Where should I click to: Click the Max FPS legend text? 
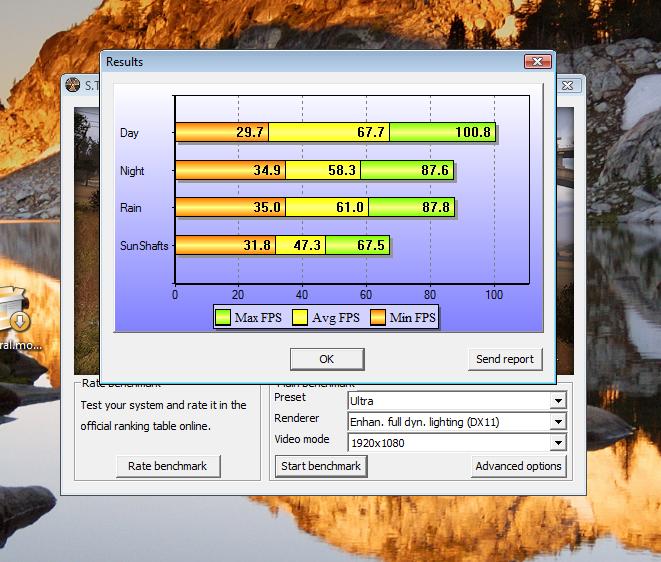coord(258,317)
